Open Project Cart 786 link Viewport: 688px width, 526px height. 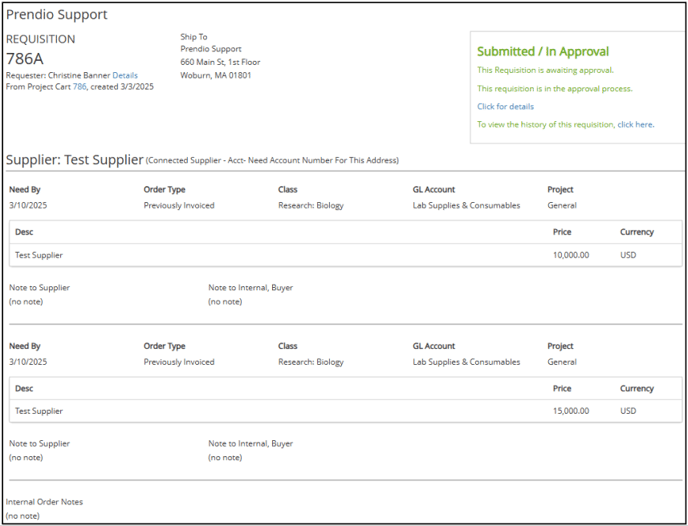click(79, 87)
